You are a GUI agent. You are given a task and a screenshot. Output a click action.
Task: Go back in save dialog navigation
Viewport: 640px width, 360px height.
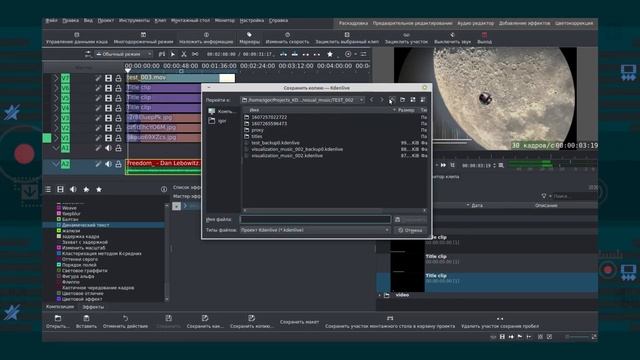pos(371,100)
